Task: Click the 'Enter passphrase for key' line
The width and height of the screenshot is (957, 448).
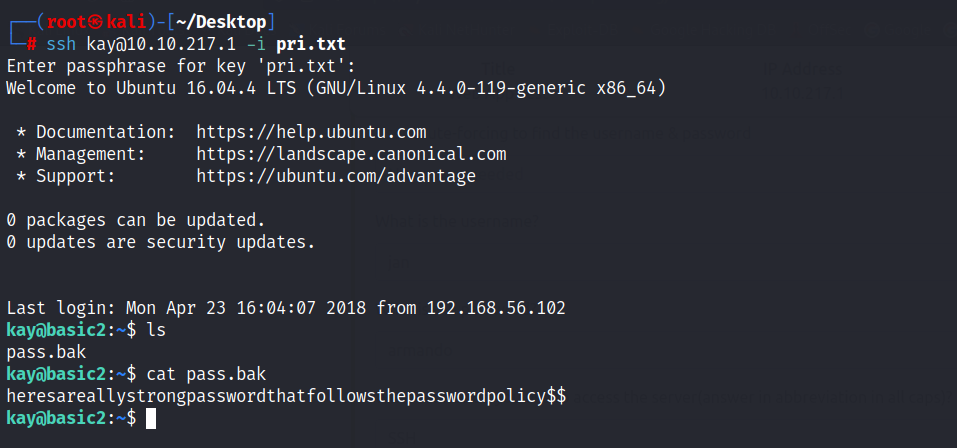Action: pyautogui.click(x=181, y=66)
